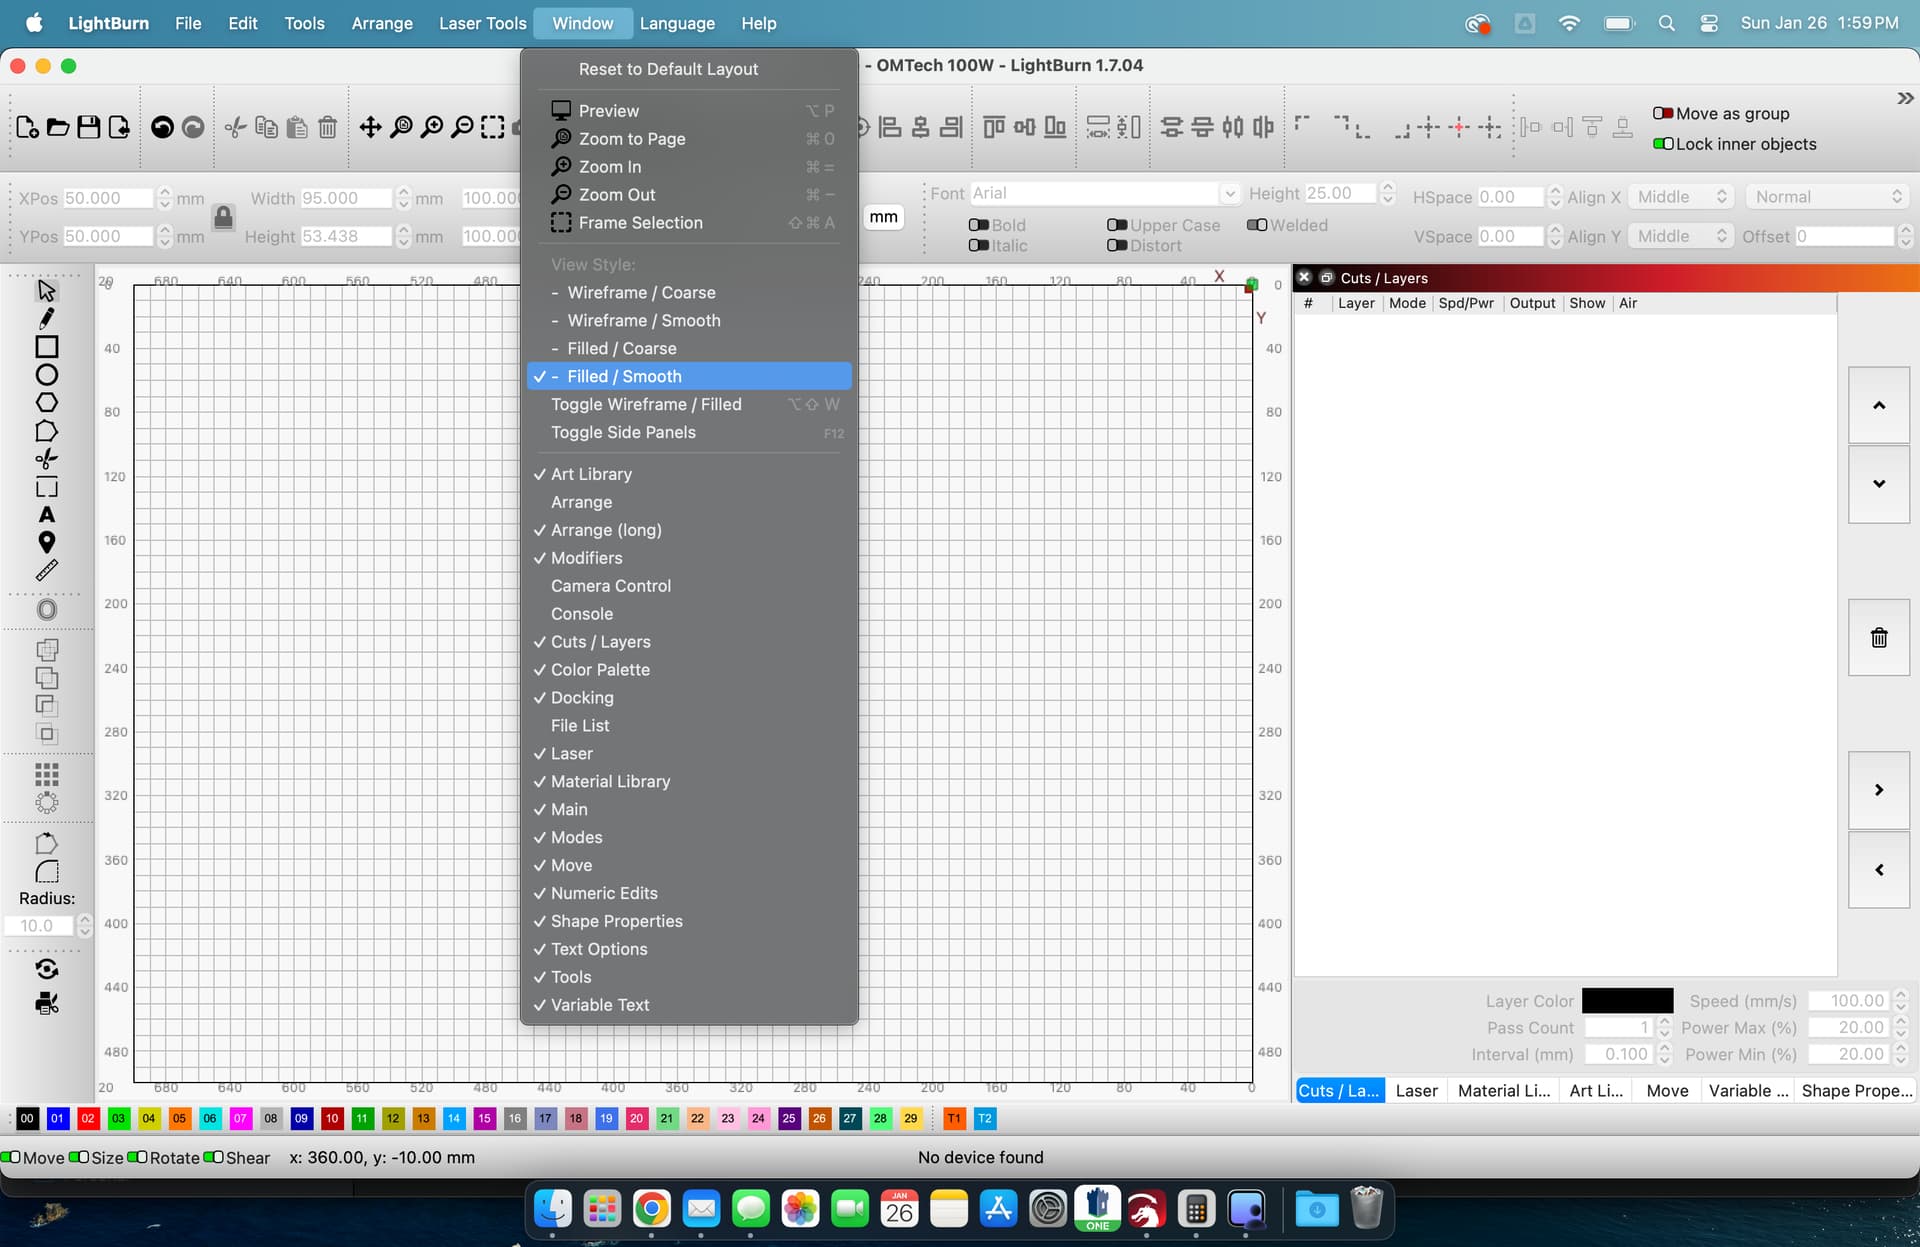Open the Circular Array tool

tap(46, 802)
